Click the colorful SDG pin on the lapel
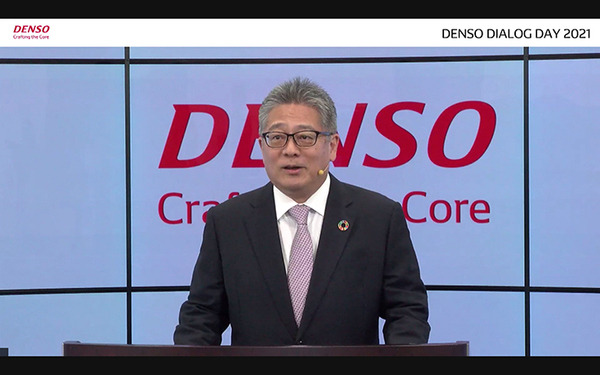 tap(343, 225)
